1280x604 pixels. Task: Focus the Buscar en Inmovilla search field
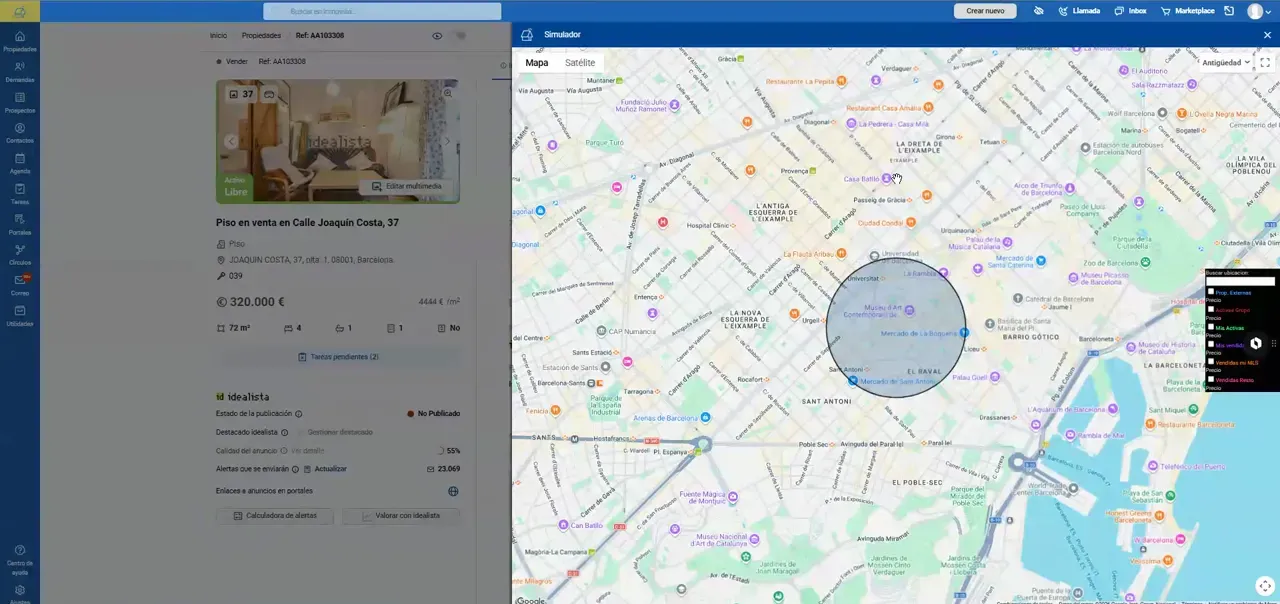coord(382,11)
